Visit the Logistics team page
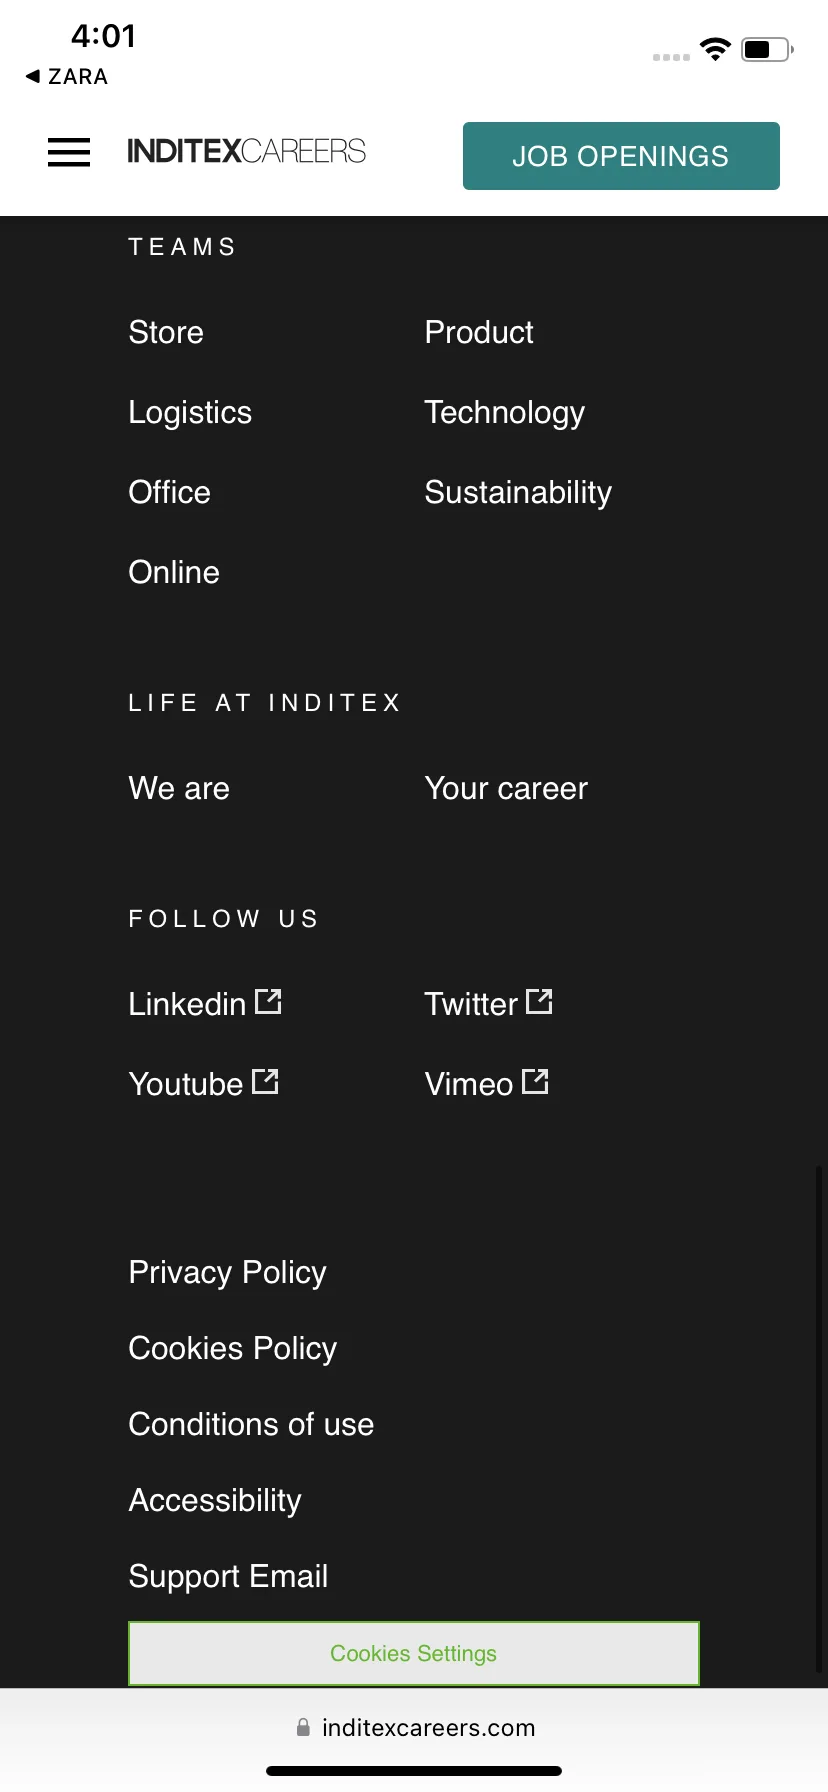Screen dimensions: 828x1792 [x=190, y=413]
